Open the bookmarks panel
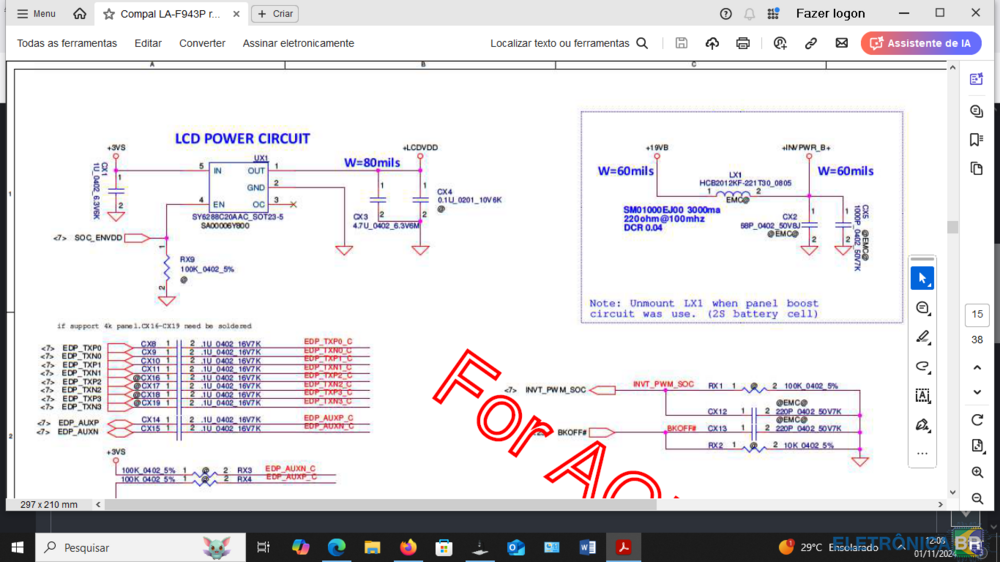This screenshot has height=562, width=1000. pos(976,140)
